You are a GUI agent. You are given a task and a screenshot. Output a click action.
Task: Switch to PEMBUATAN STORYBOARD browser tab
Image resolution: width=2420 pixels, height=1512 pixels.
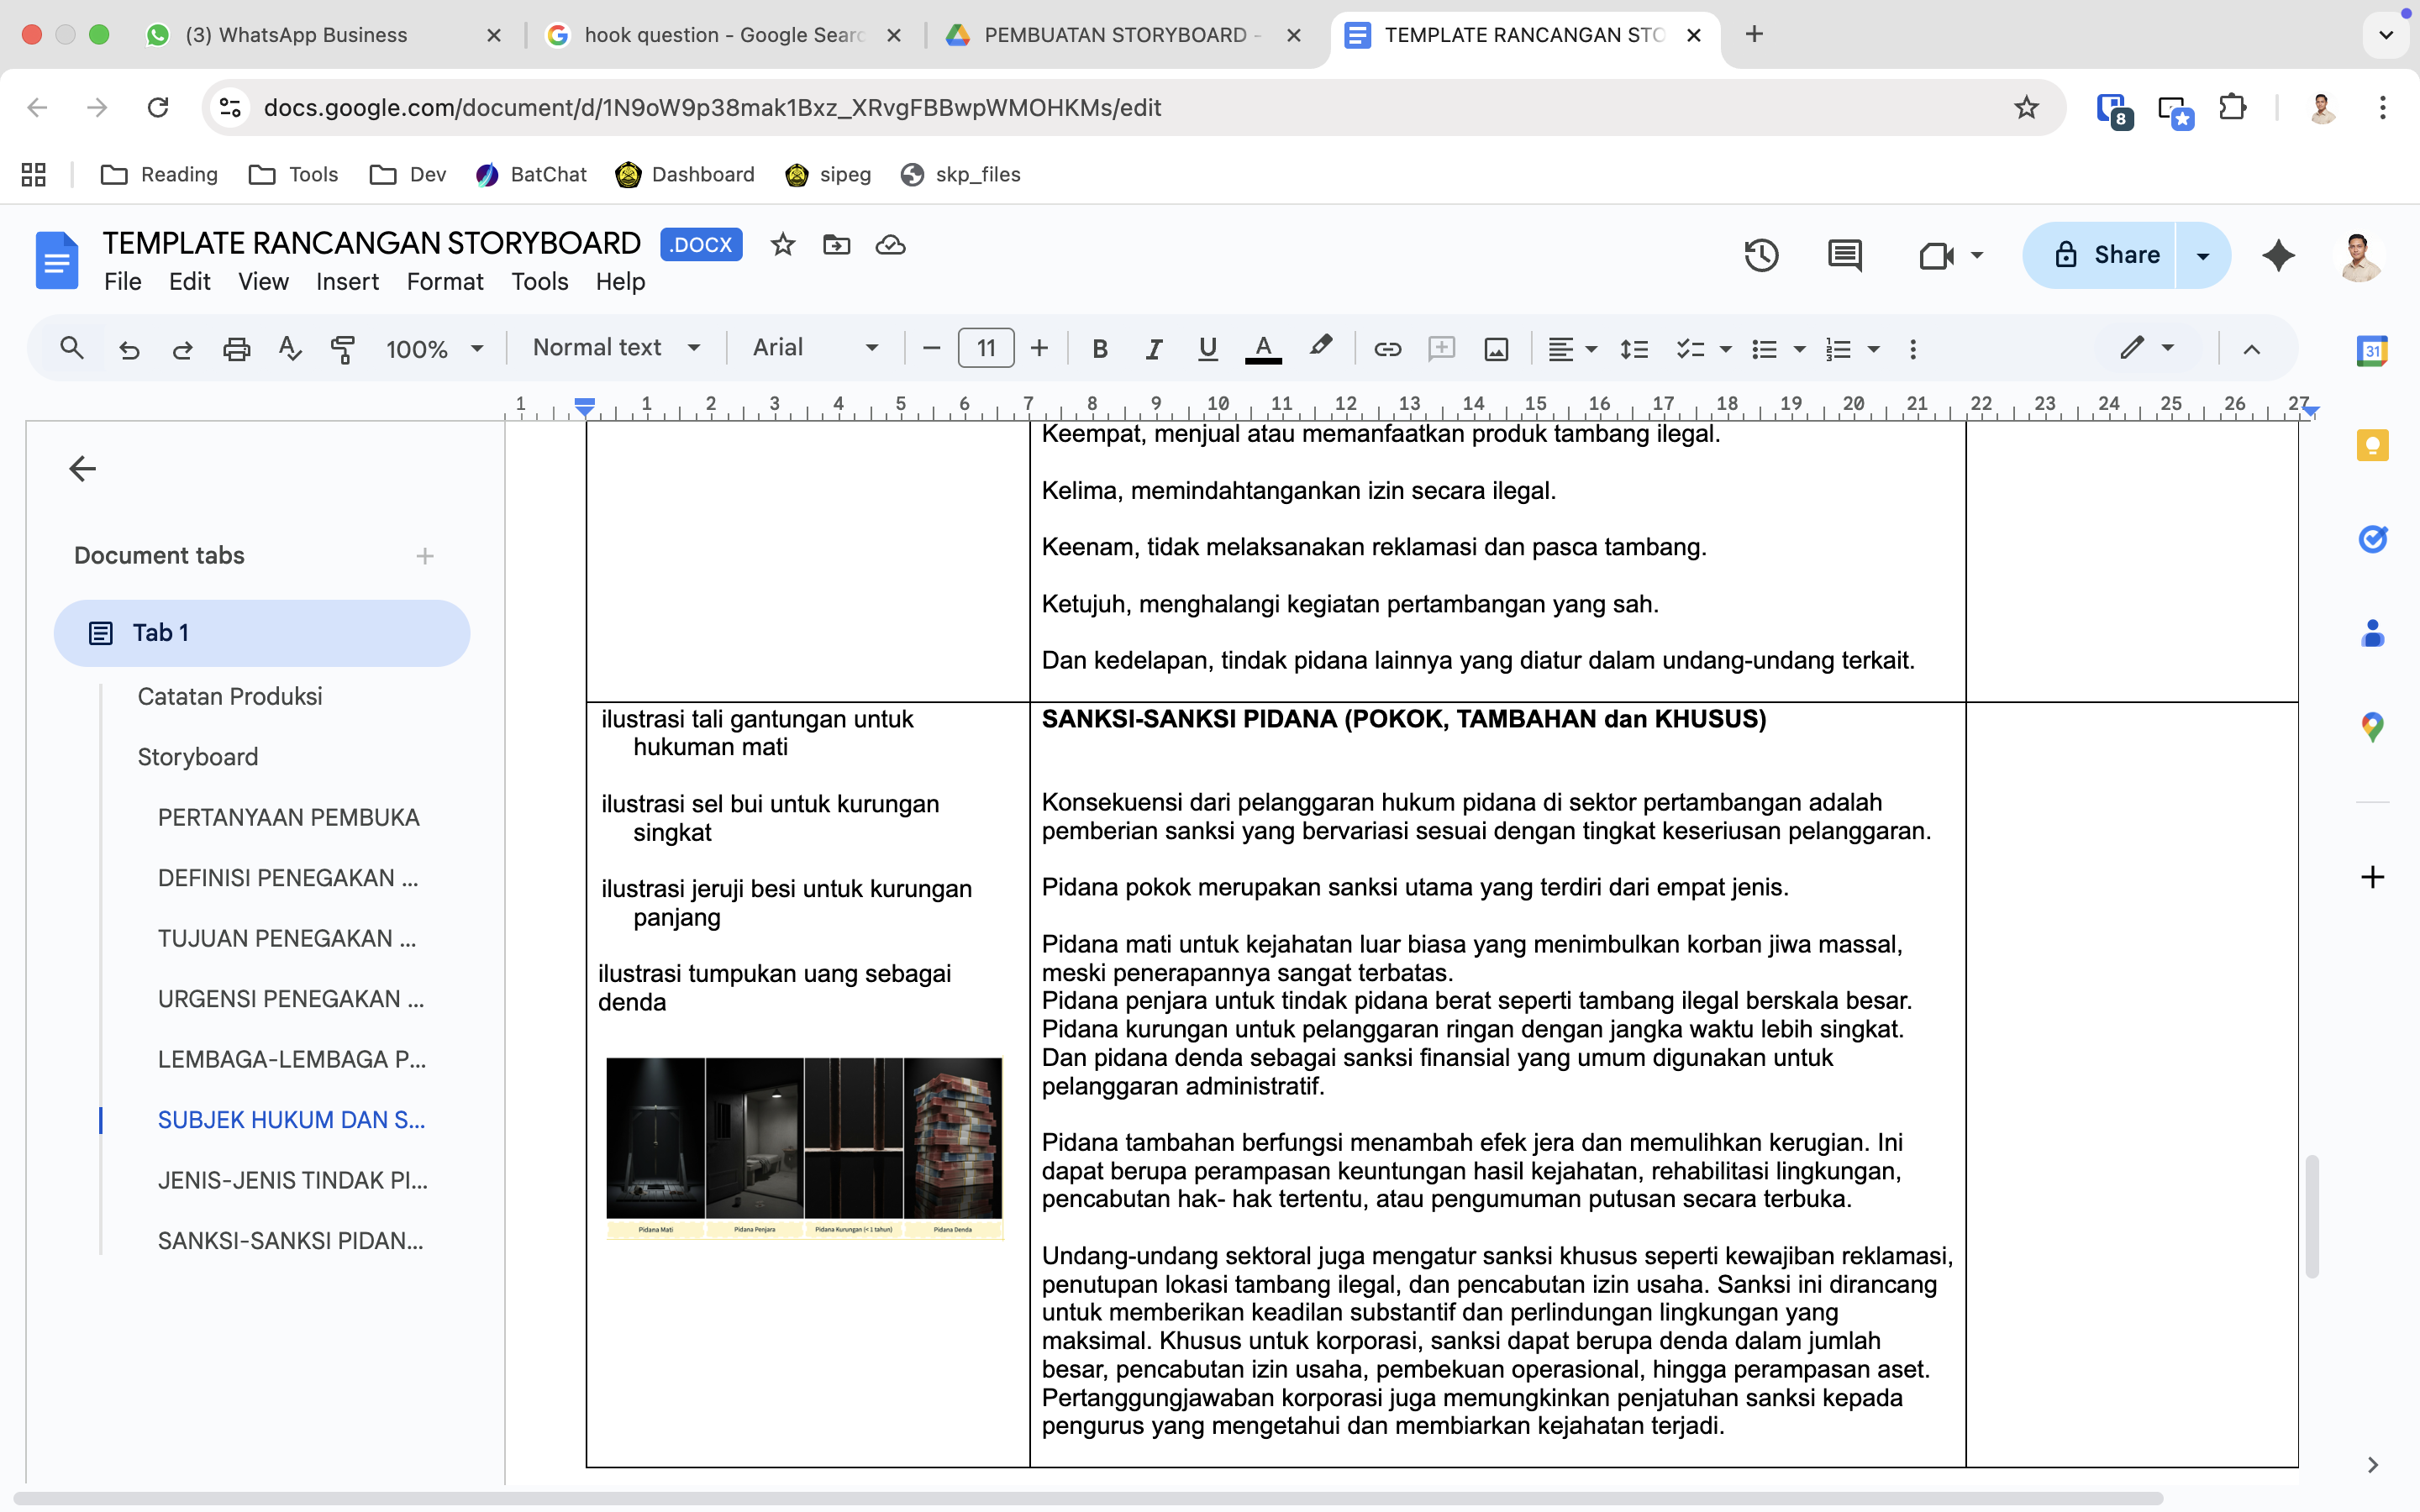click(1115, 35)
